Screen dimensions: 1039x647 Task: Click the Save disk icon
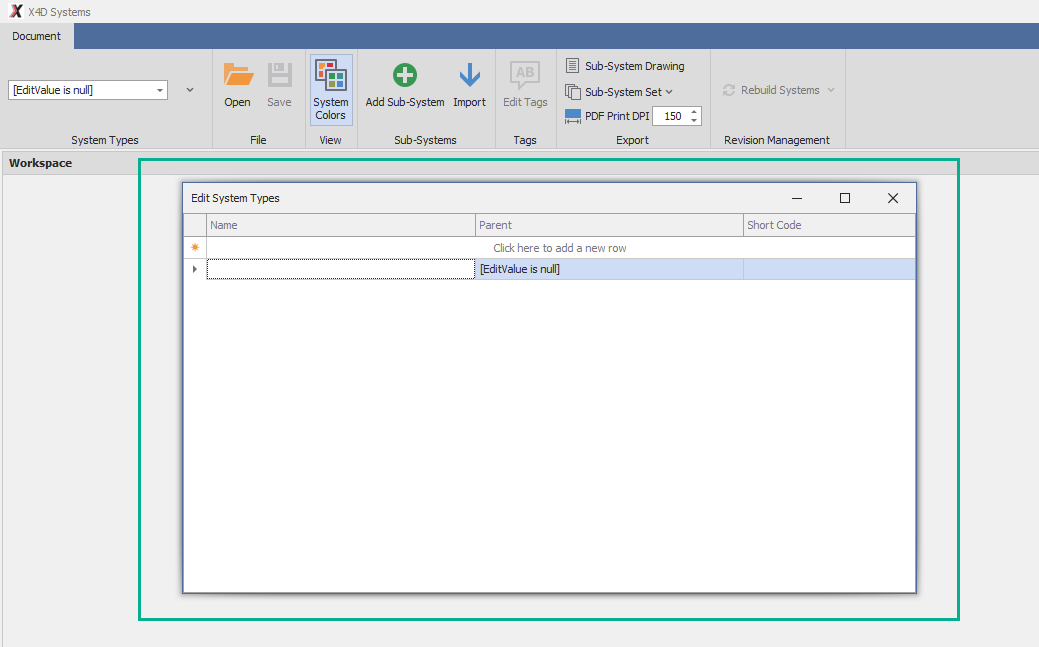pos(279,76)
